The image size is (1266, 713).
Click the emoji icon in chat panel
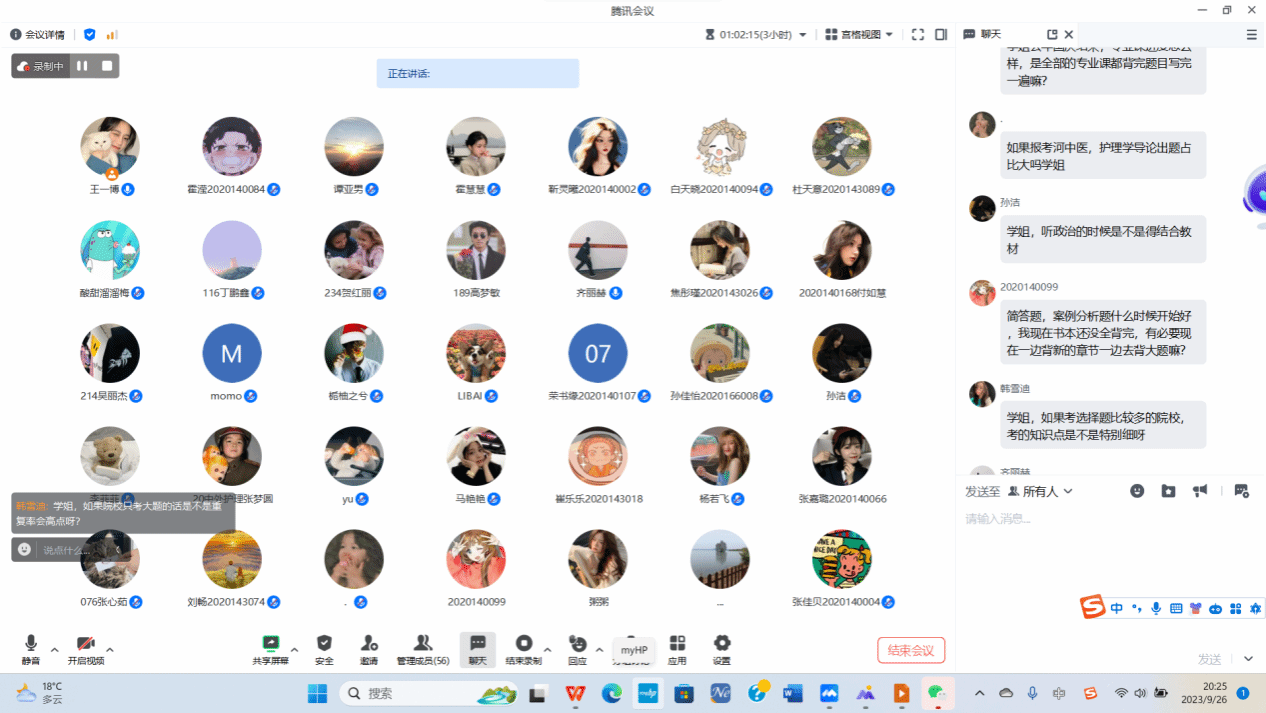[x=1137, y=491]
